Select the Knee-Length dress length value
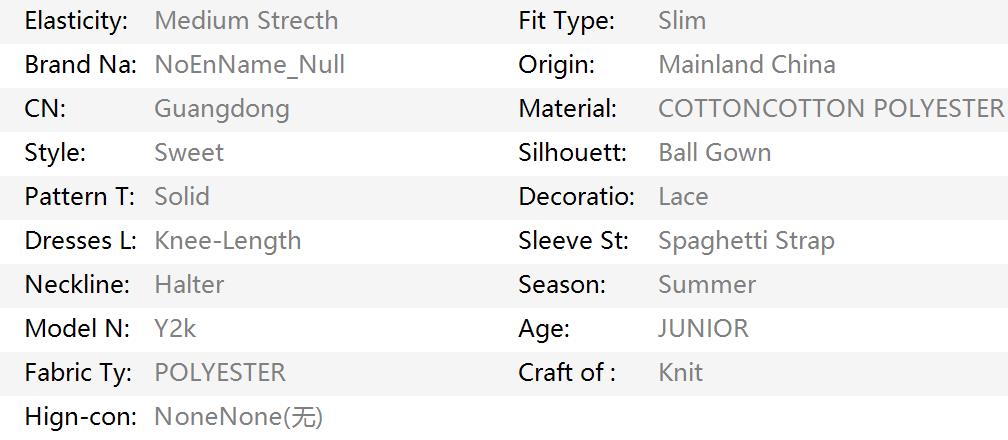This screenshot has height=440, width=1008. coord(228,241)
